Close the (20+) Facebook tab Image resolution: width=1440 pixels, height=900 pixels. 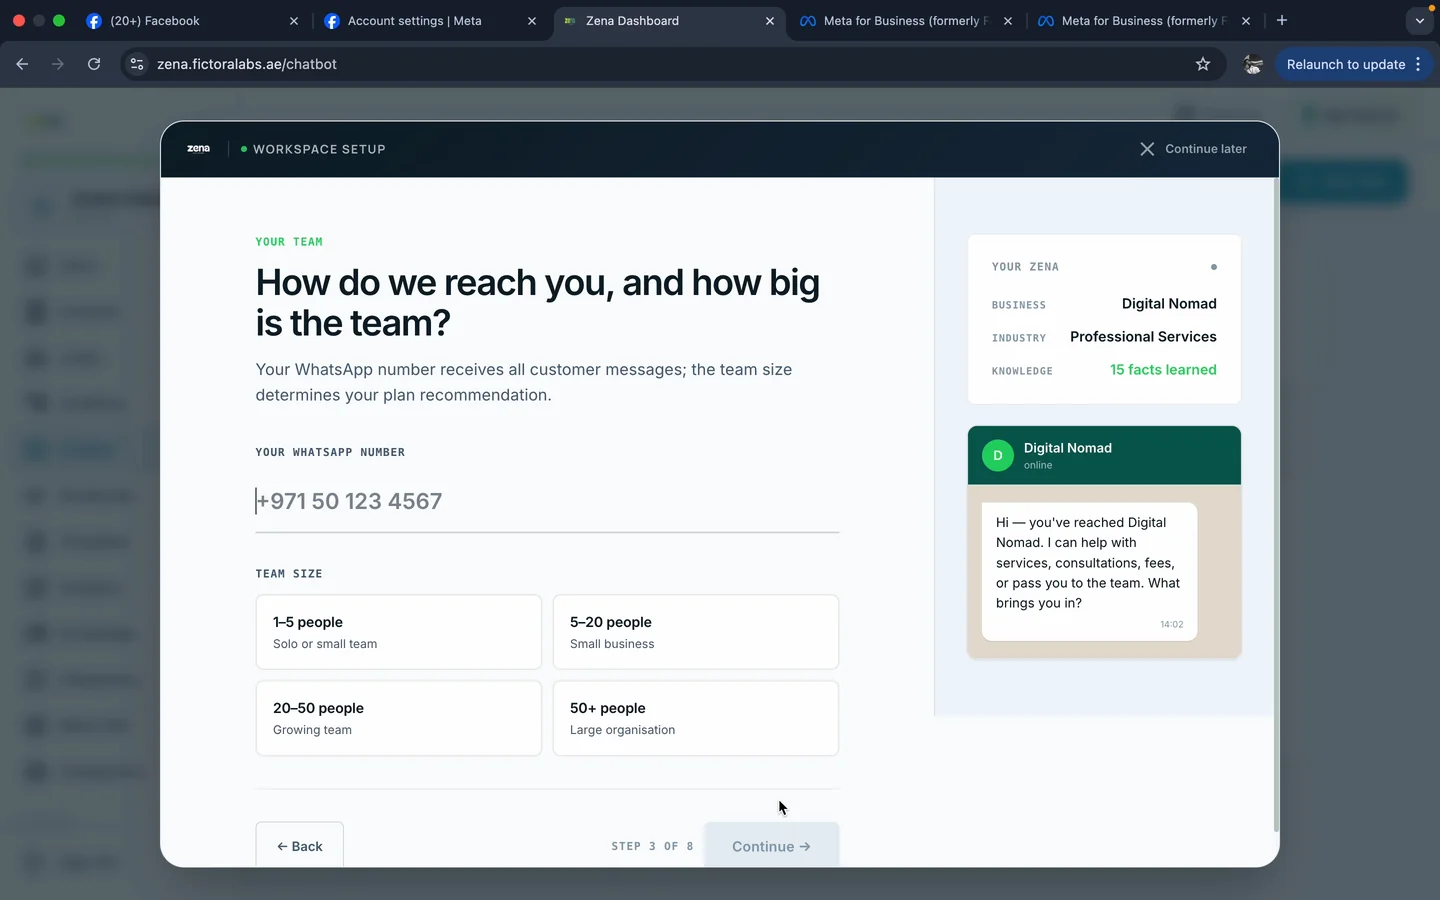294,21
